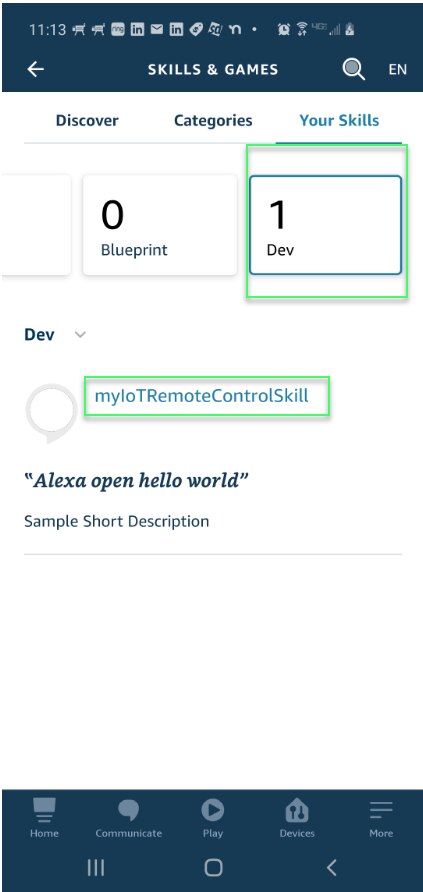Select the 0 Blueprint card
423x892 pixels.
point(160,225)
